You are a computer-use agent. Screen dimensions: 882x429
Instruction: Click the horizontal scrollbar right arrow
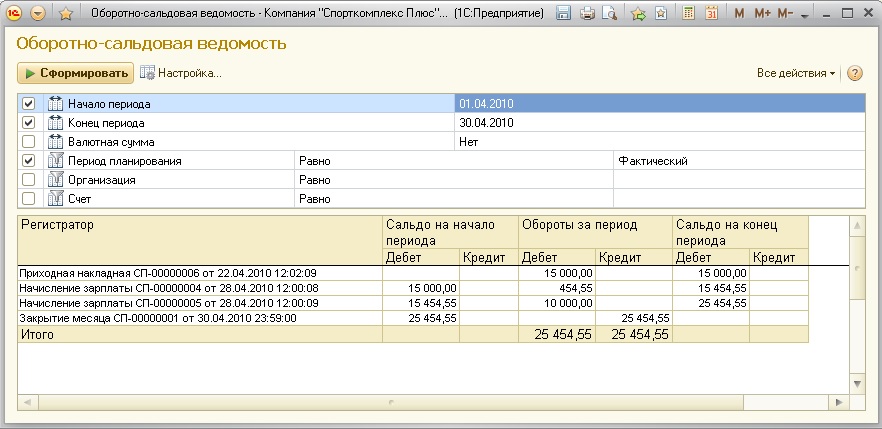(x=839, y=402)
